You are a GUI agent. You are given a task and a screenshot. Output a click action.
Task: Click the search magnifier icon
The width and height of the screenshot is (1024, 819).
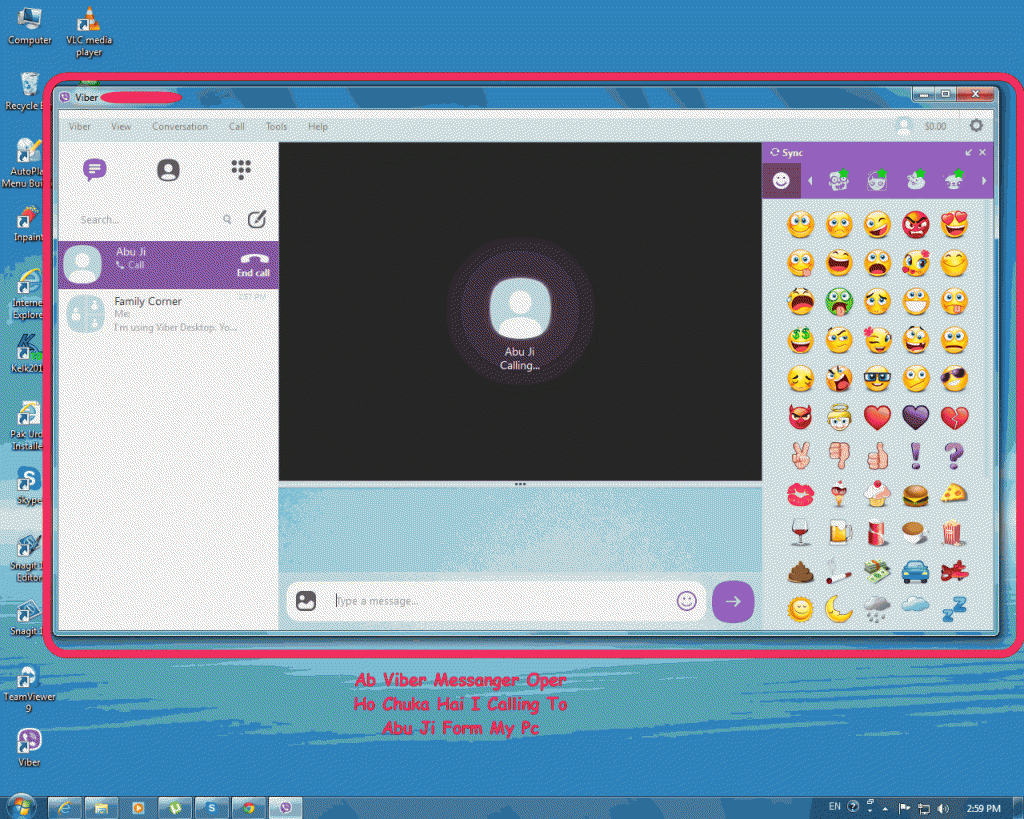(227, 219)
